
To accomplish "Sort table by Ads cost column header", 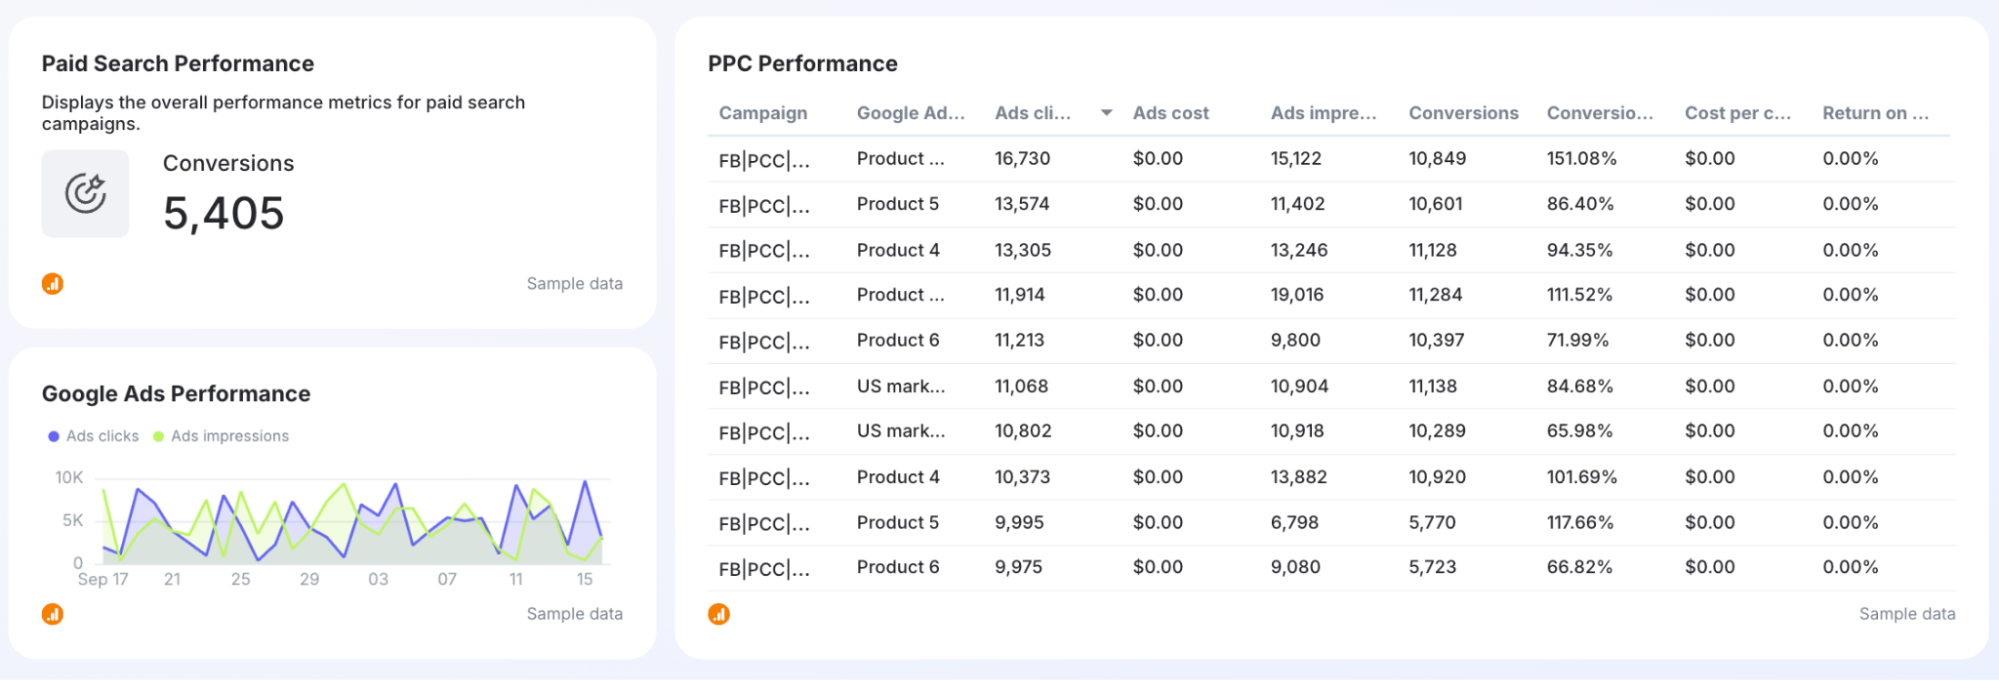I will coord(1170,113).
